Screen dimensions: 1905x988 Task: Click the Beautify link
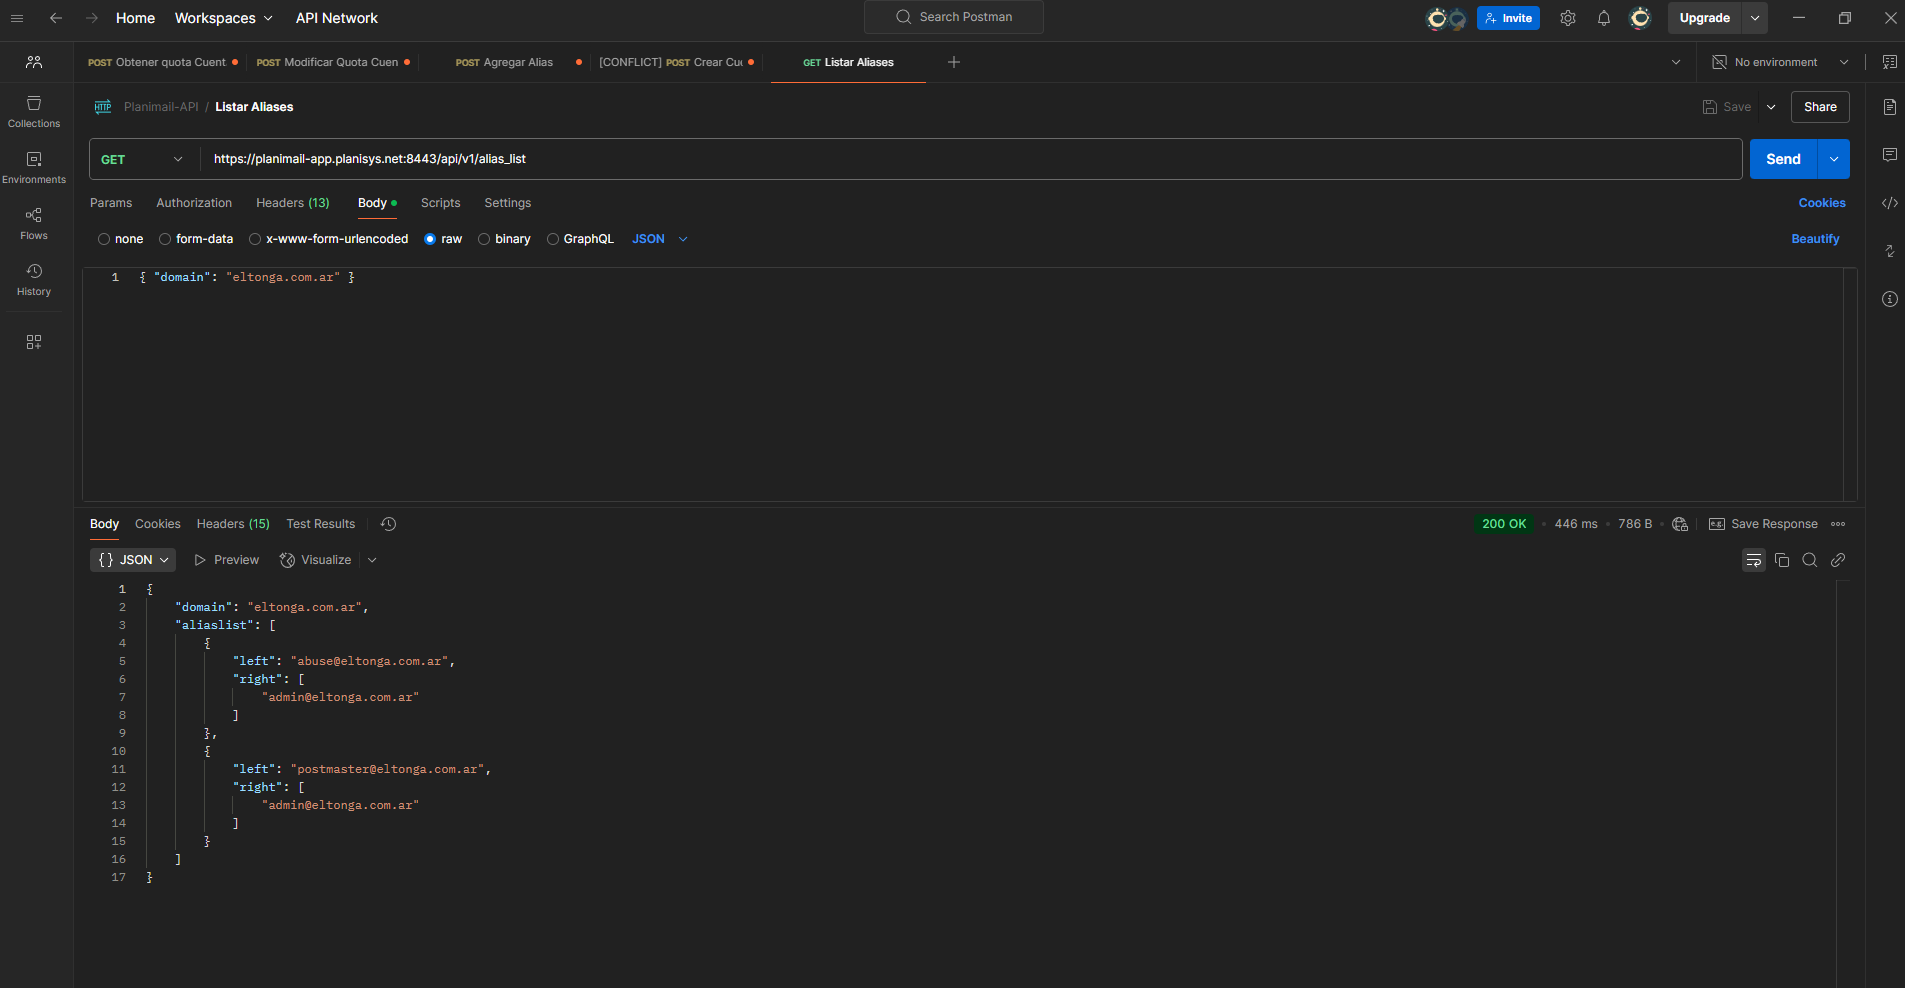1815,239
